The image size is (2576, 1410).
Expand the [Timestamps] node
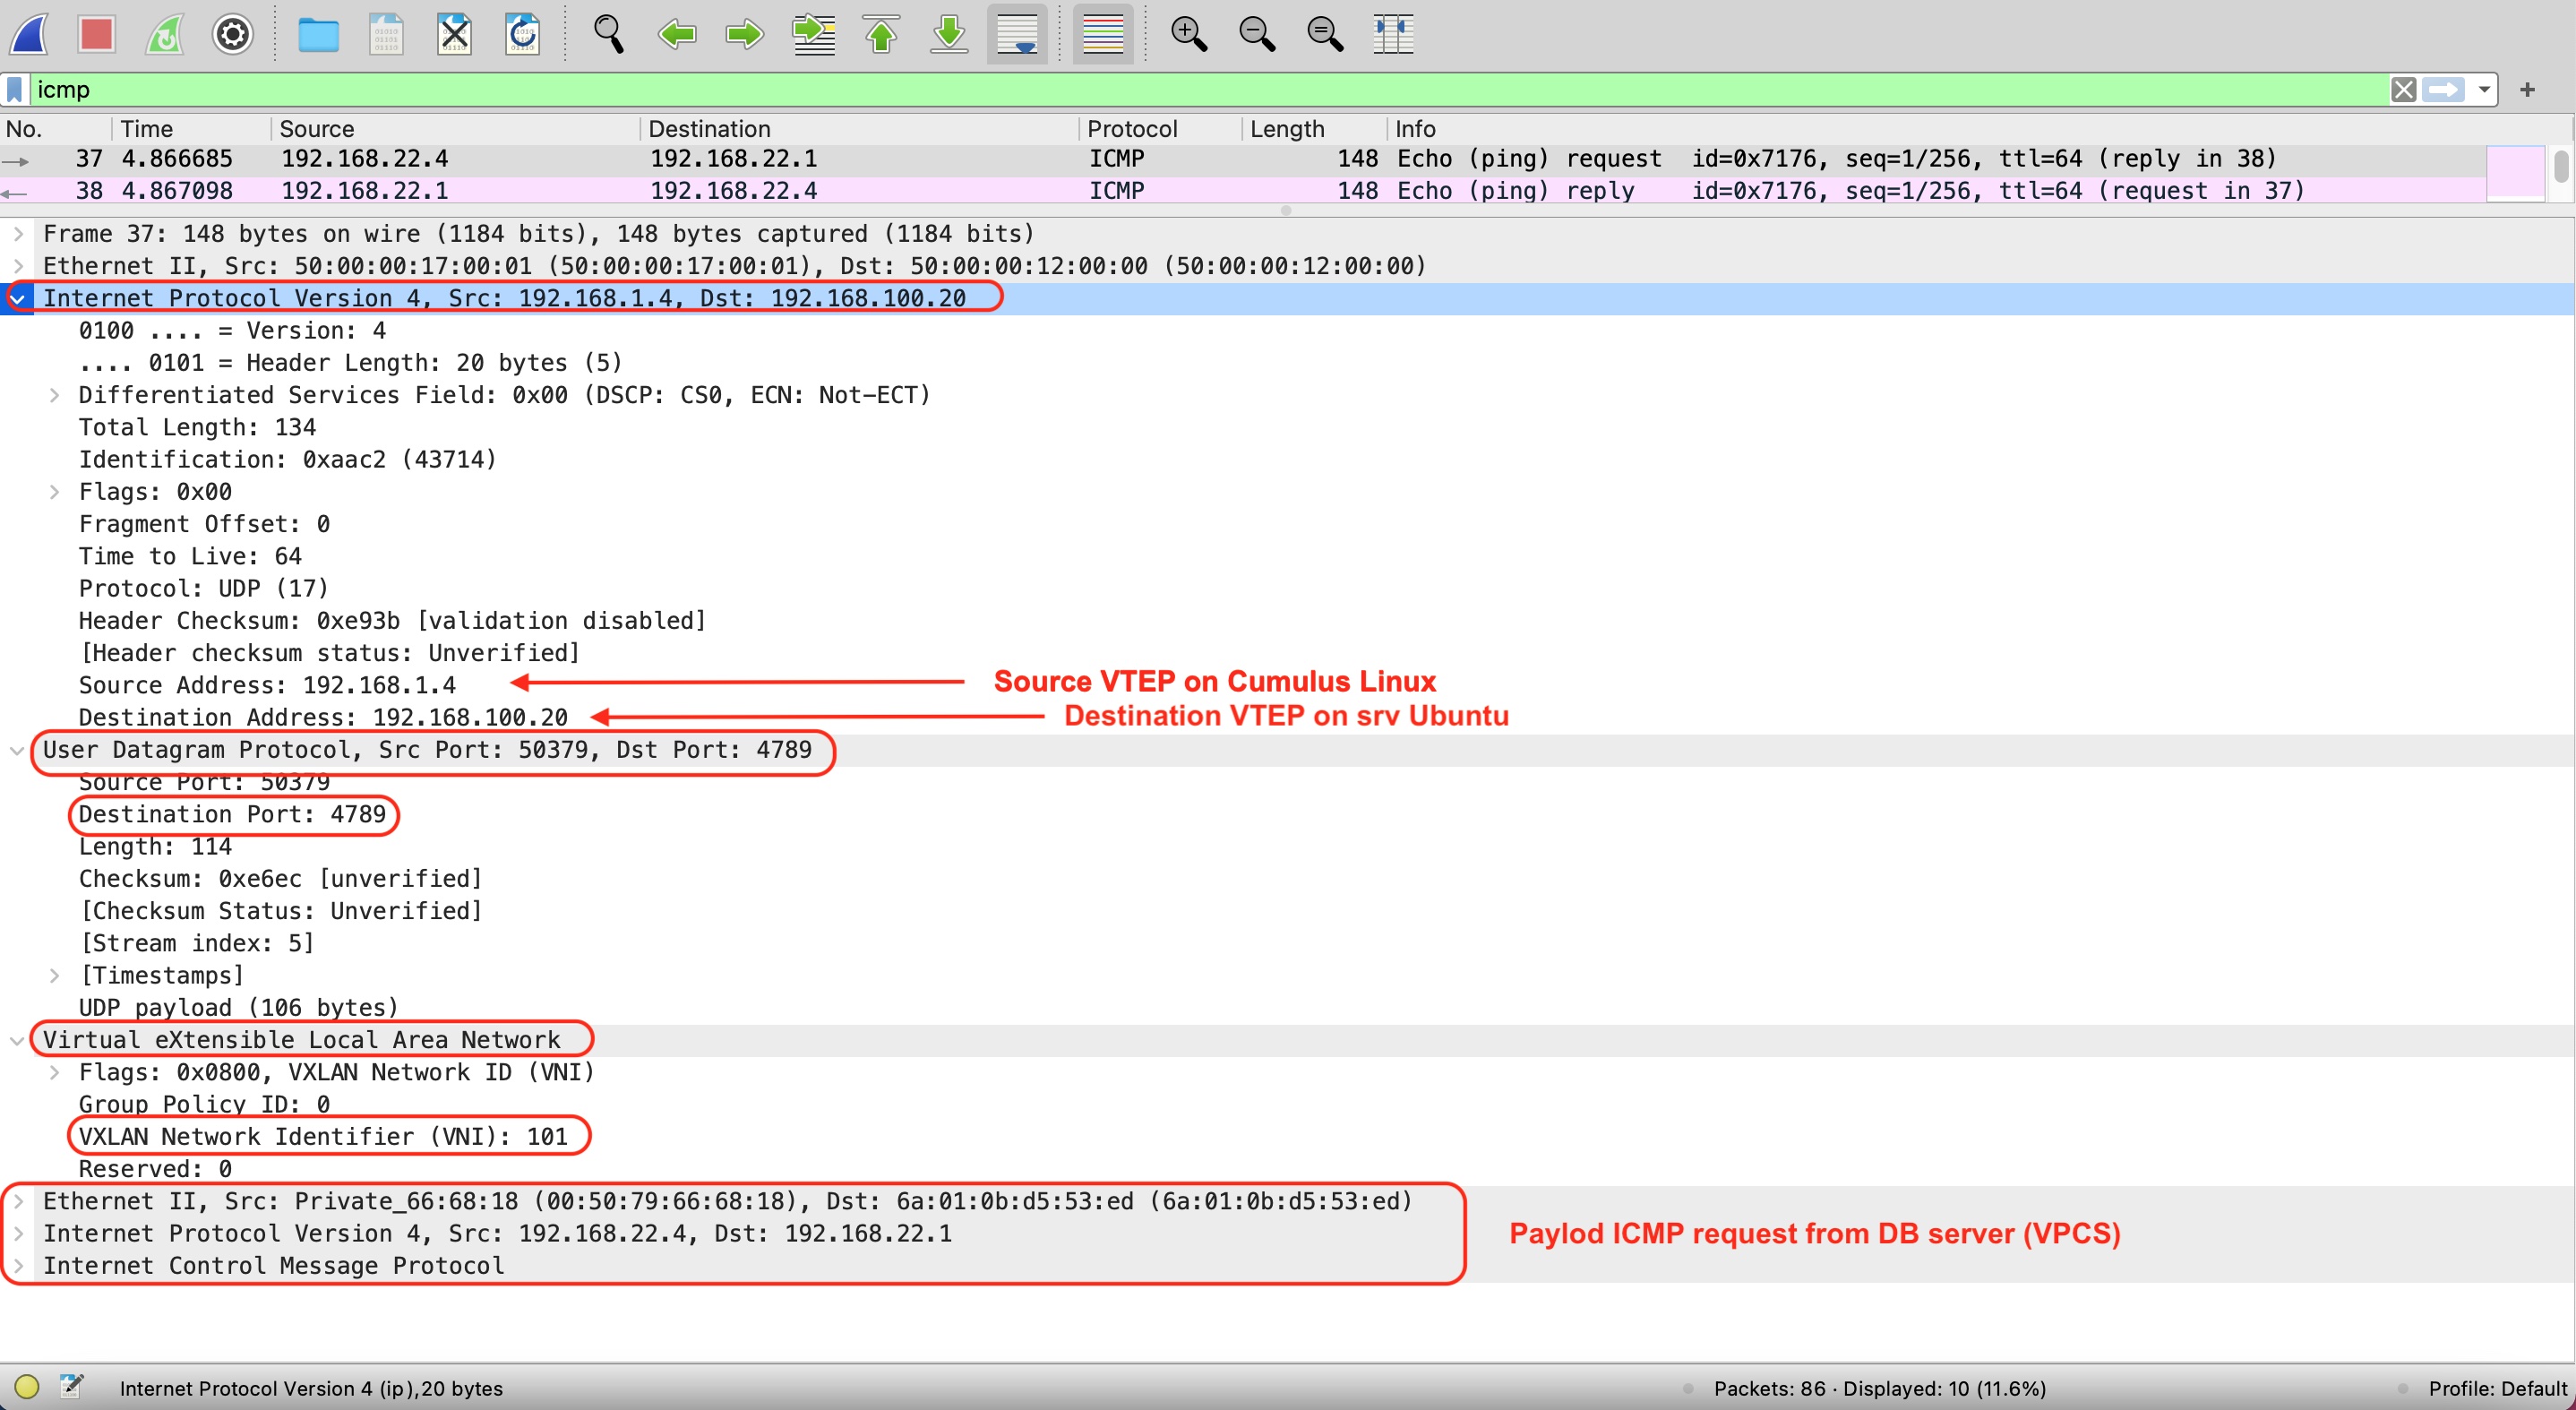coord(55,976)
